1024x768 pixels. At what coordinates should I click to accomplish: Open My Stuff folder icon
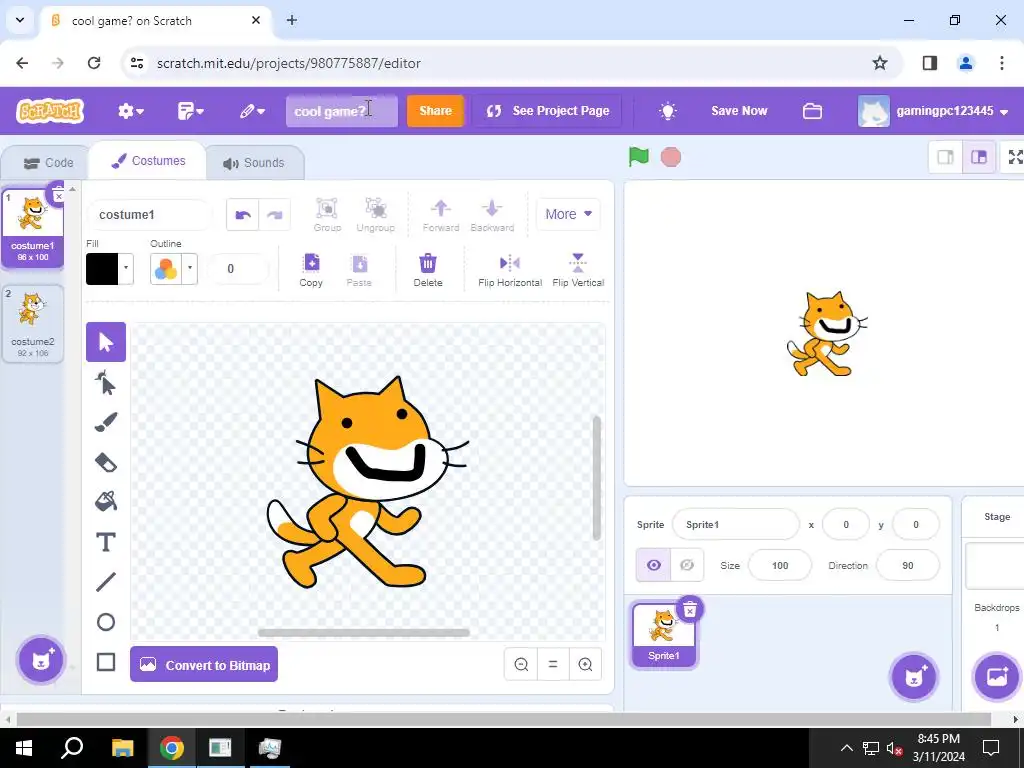tap(812, 111)
